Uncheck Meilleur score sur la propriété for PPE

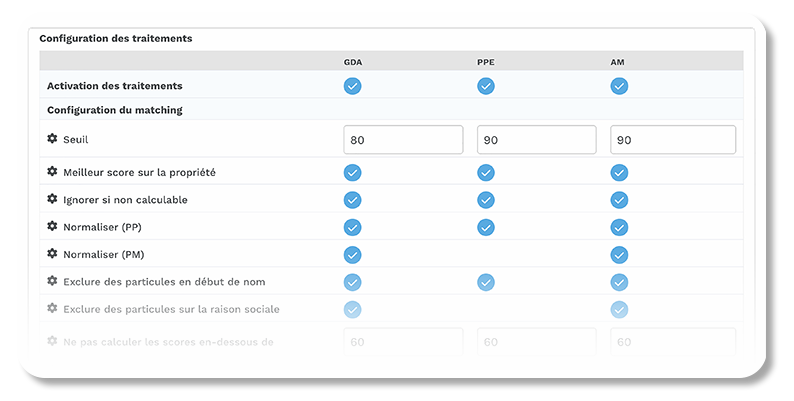pos(486,172)
